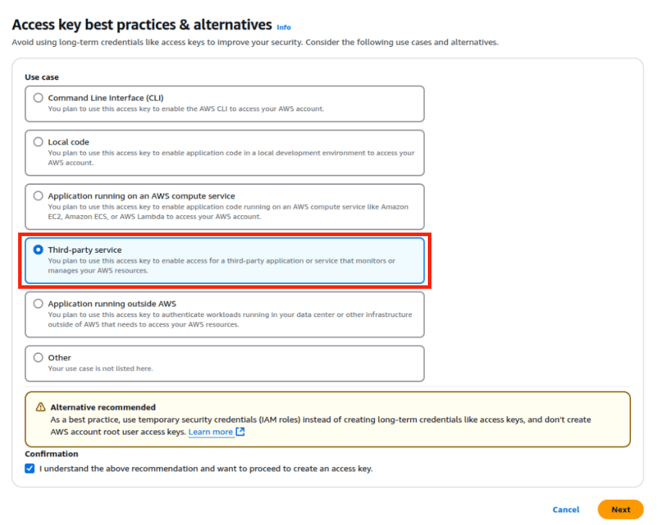Click the Use case section label
This screenshot has width=670, height=525.
pos(42,76)
